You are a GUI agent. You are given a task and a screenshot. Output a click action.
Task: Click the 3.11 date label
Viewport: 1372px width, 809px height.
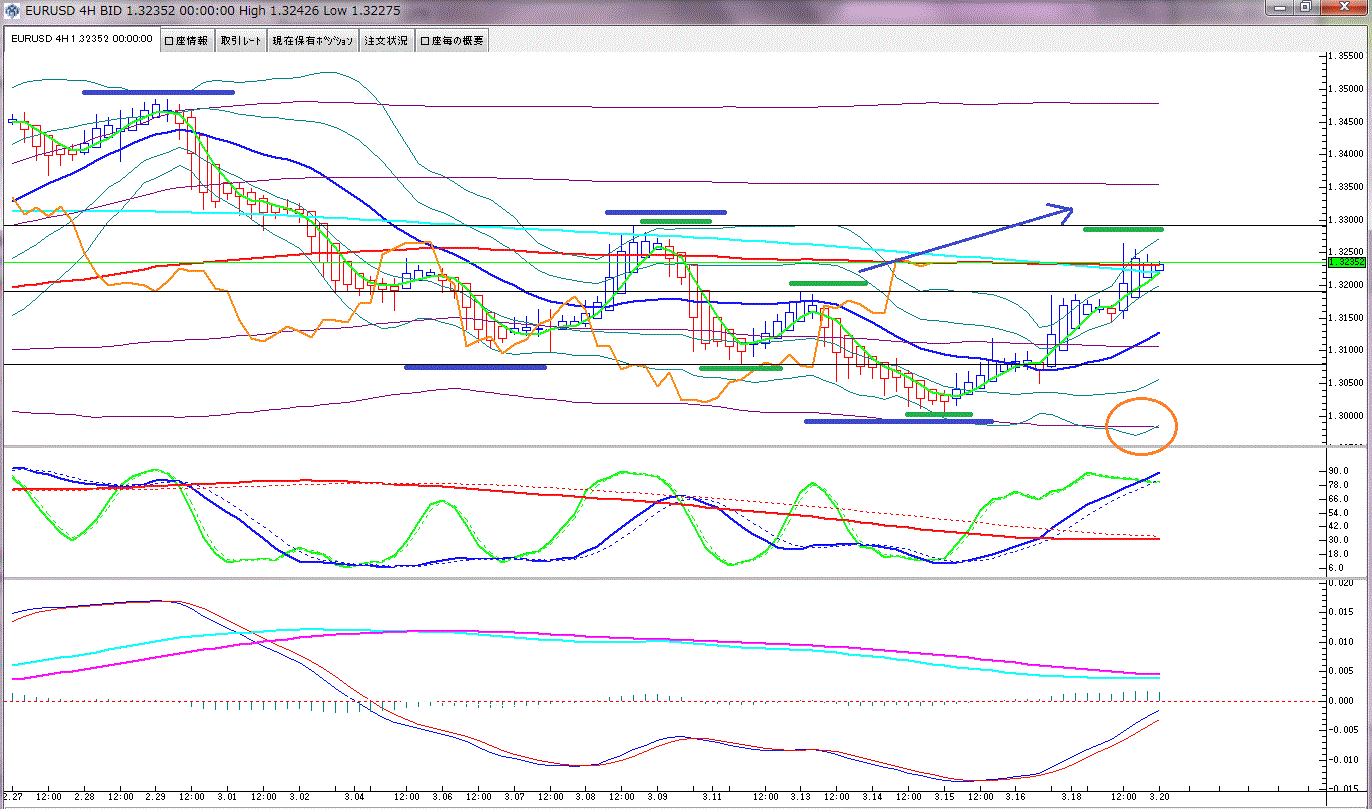coord(712,798)
